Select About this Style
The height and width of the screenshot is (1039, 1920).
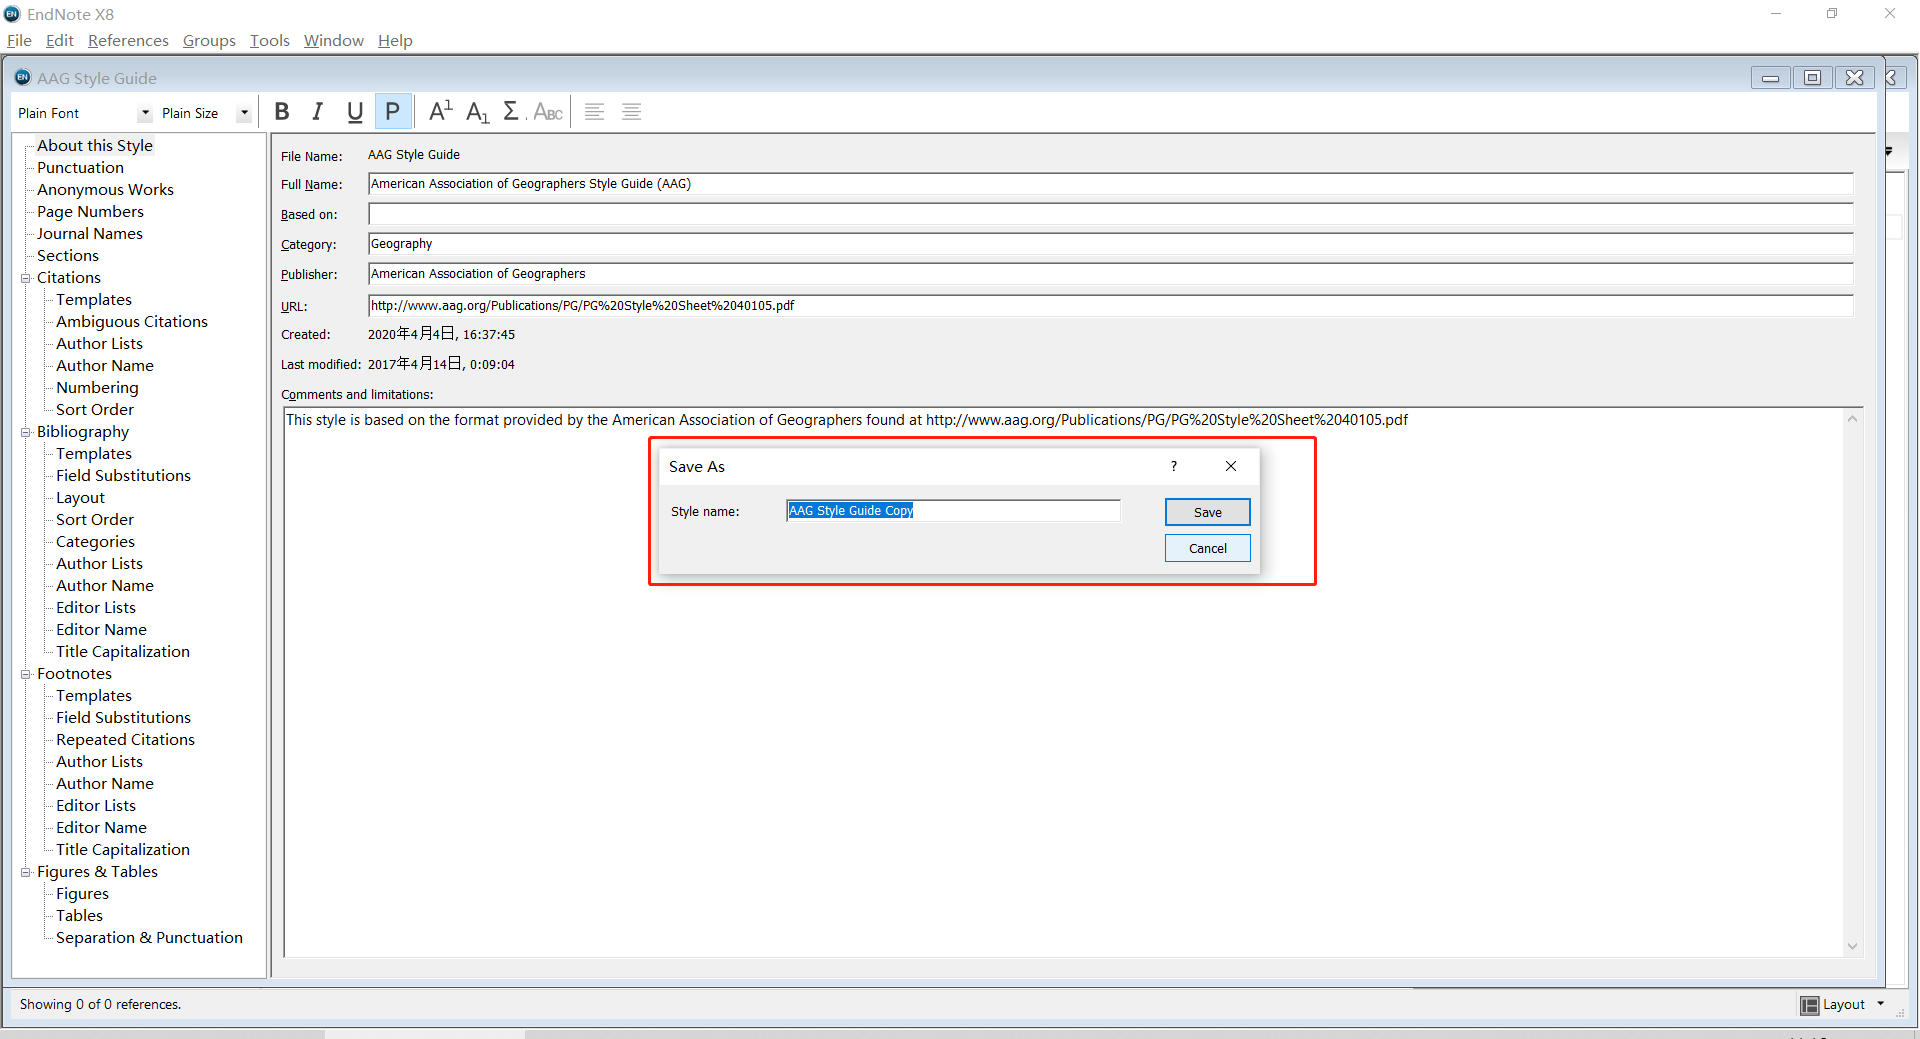pyautogui.click(x=95, y=146)
